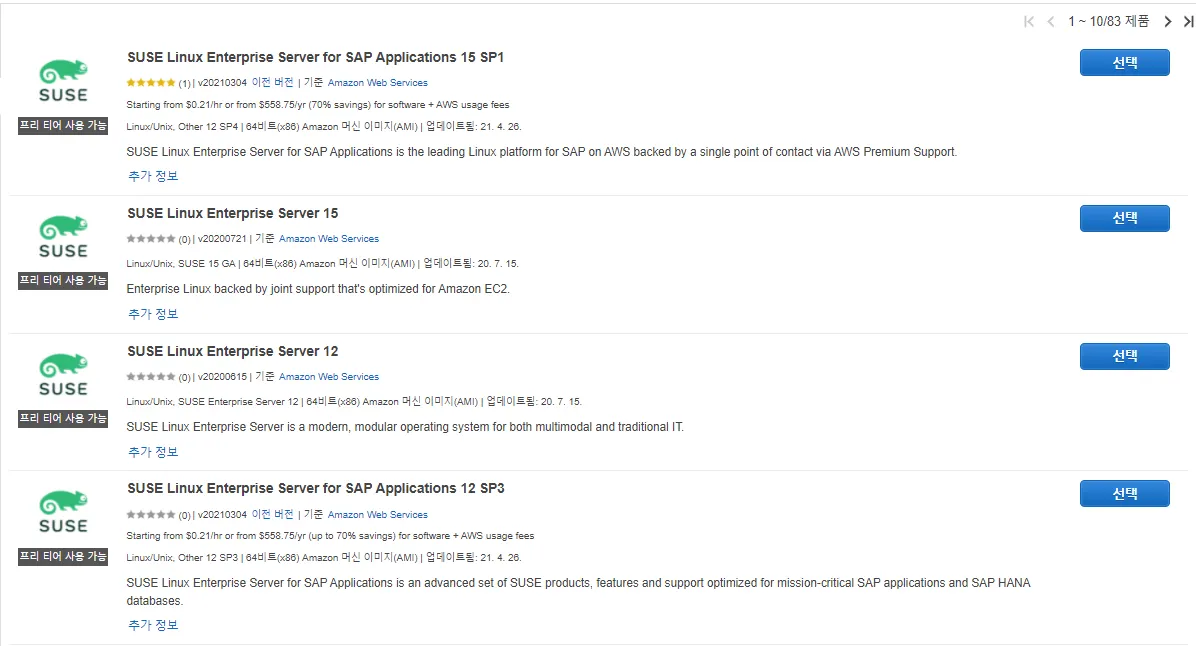The width and height of the screenshot is (1196, 646).
Task: Click title SUSE Linux Enterprise Server 15
Action: click(x=233, y=214)
